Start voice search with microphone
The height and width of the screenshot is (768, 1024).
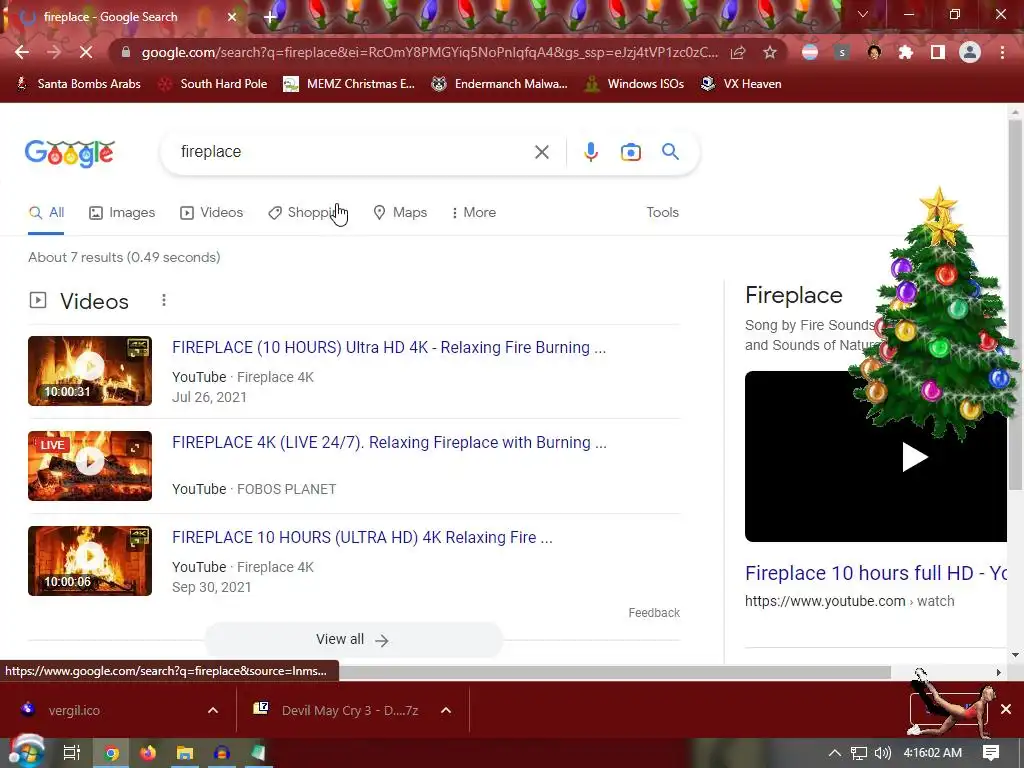(590, 152)
